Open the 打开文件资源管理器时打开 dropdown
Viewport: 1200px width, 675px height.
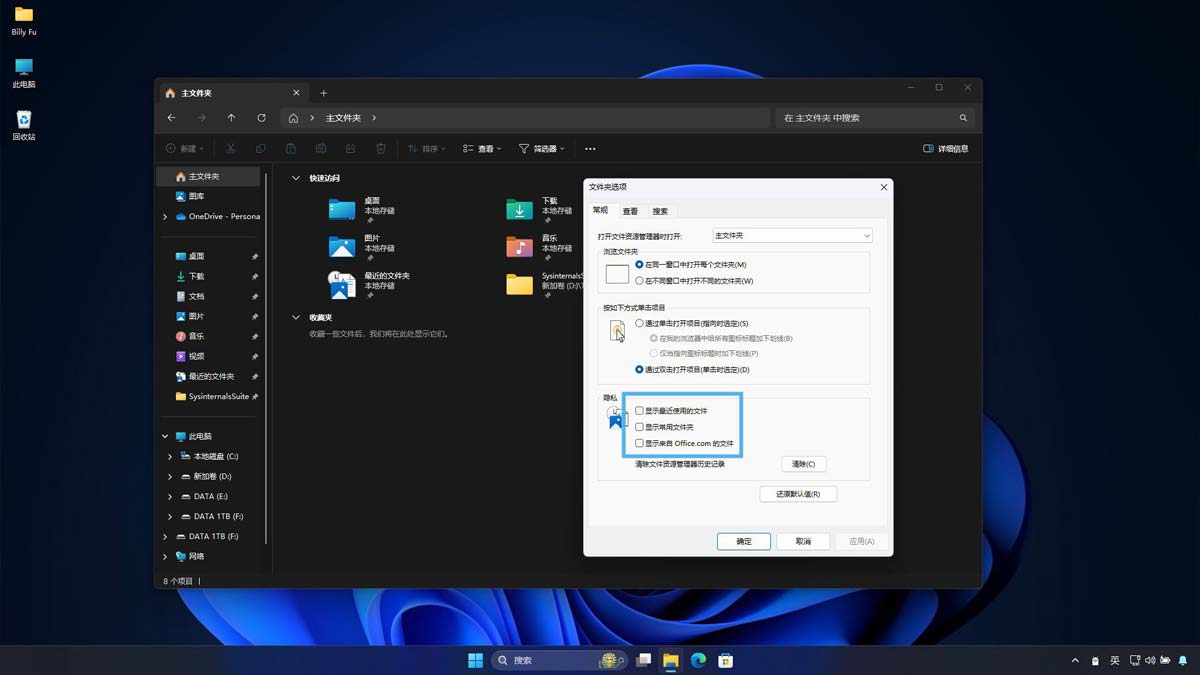[790, 235]
